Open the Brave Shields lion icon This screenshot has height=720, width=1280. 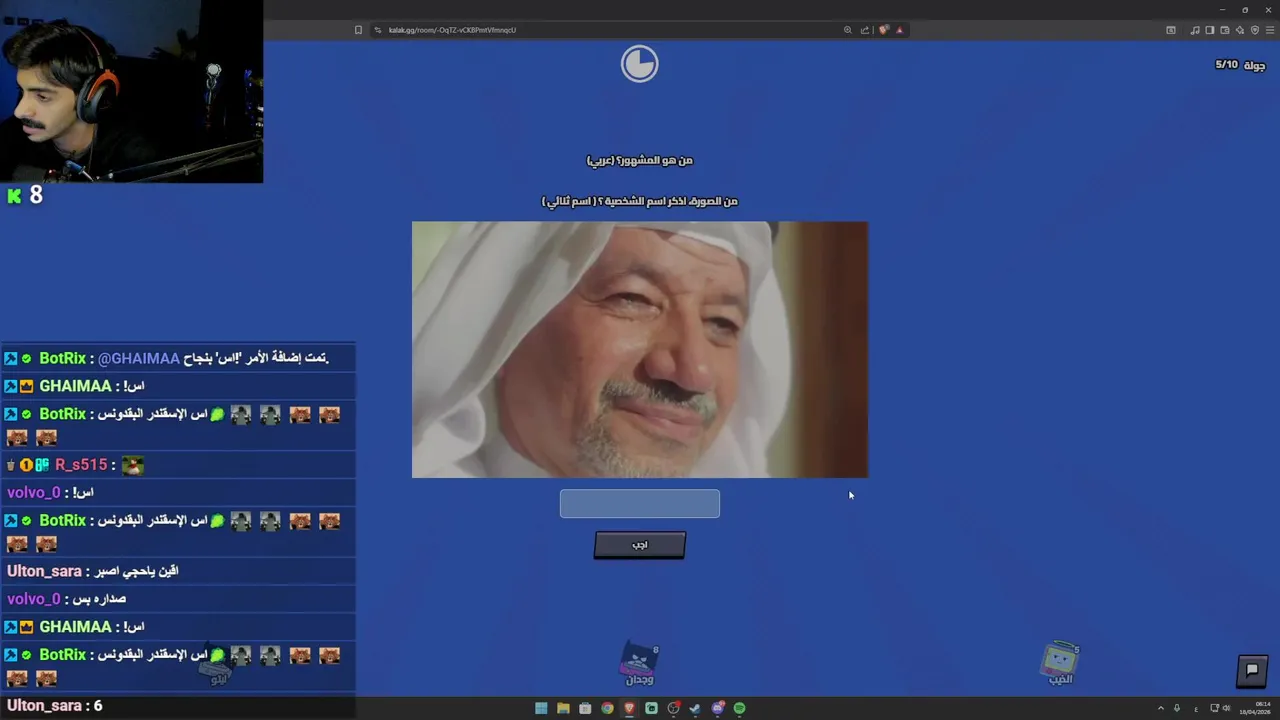(x=883, y=30)
